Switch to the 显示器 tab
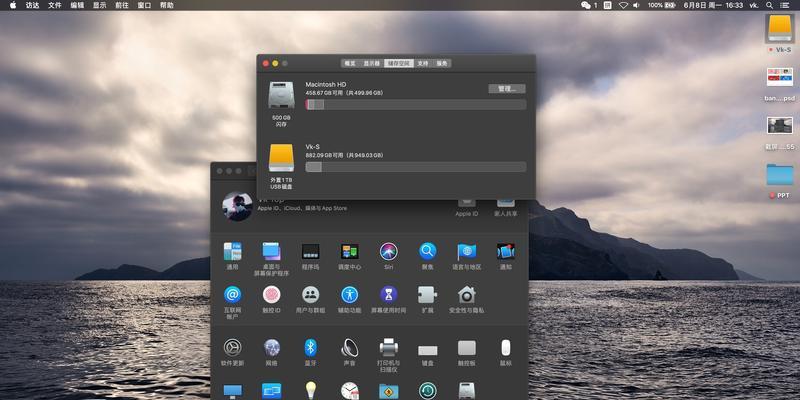Image resolution: width=800 pixels, height=400 pixels. [371, 63]
